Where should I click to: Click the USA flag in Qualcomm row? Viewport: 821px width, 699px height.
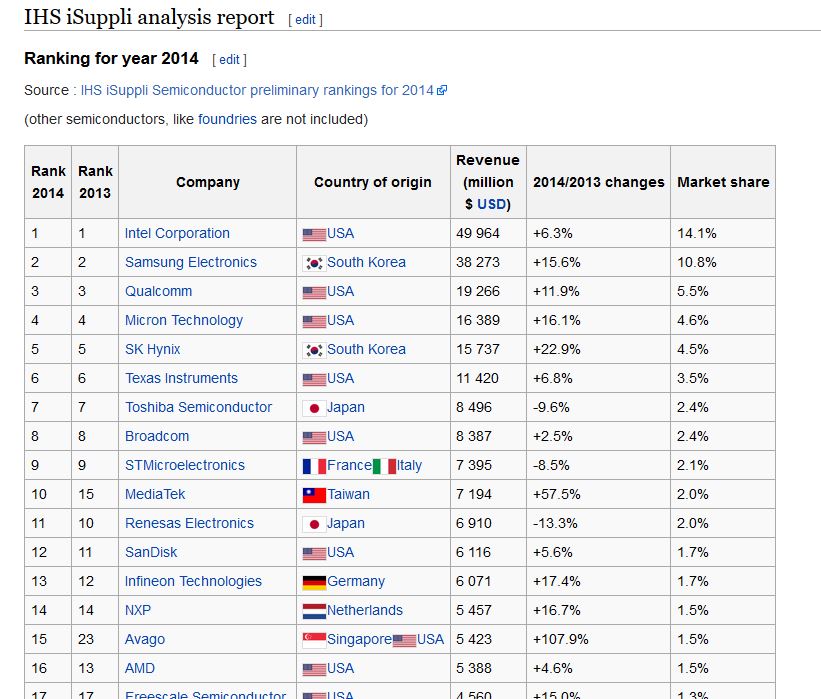314,293
